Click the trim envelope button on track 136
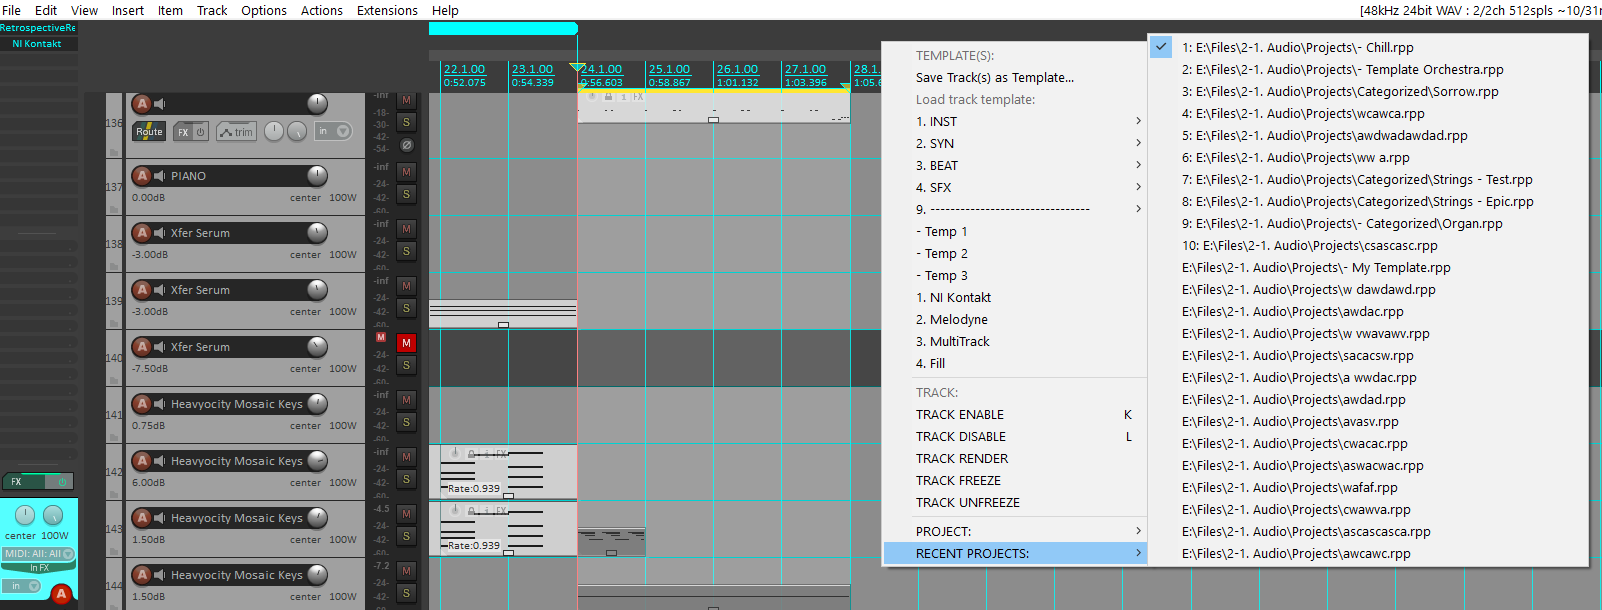Image resolution: width=1602 pixels, height=610 pixels. [237, 131]
